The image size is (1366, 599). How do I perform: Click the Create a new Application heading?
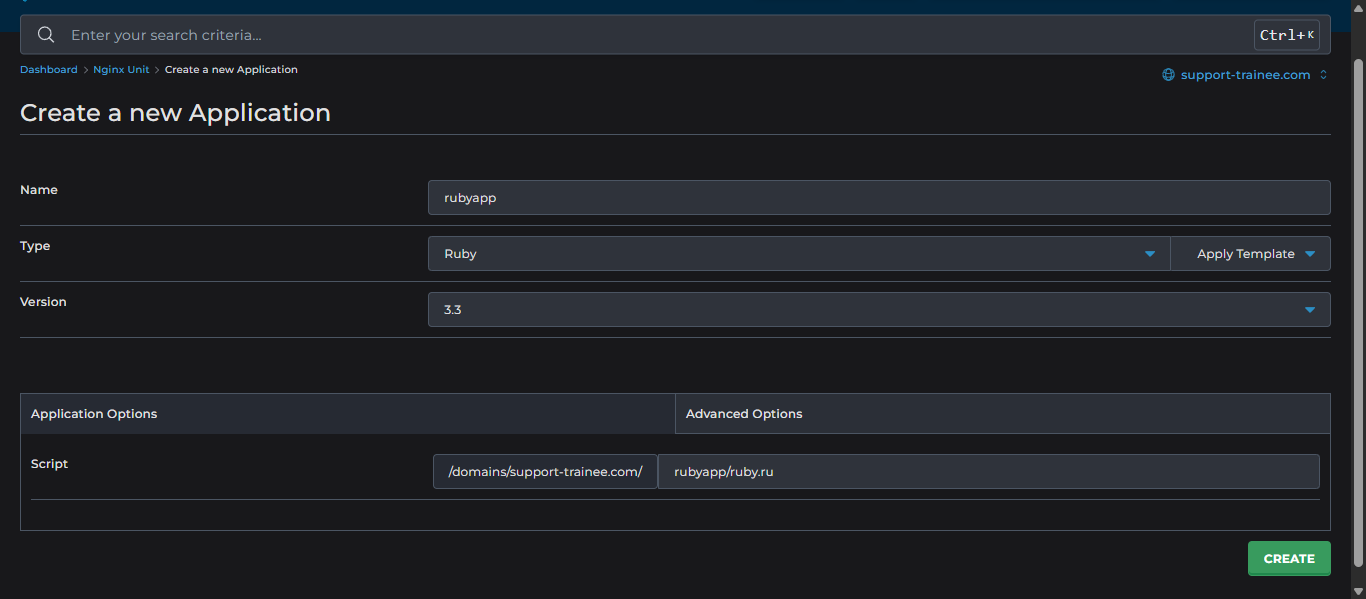175,113
